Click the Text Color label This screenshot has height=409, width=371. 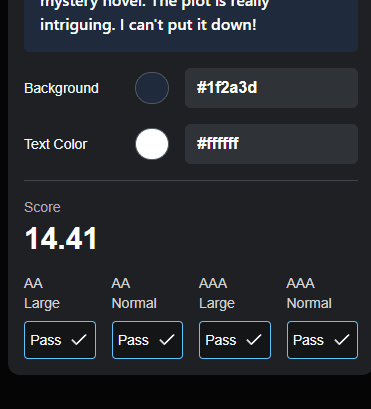coord(56,144)
